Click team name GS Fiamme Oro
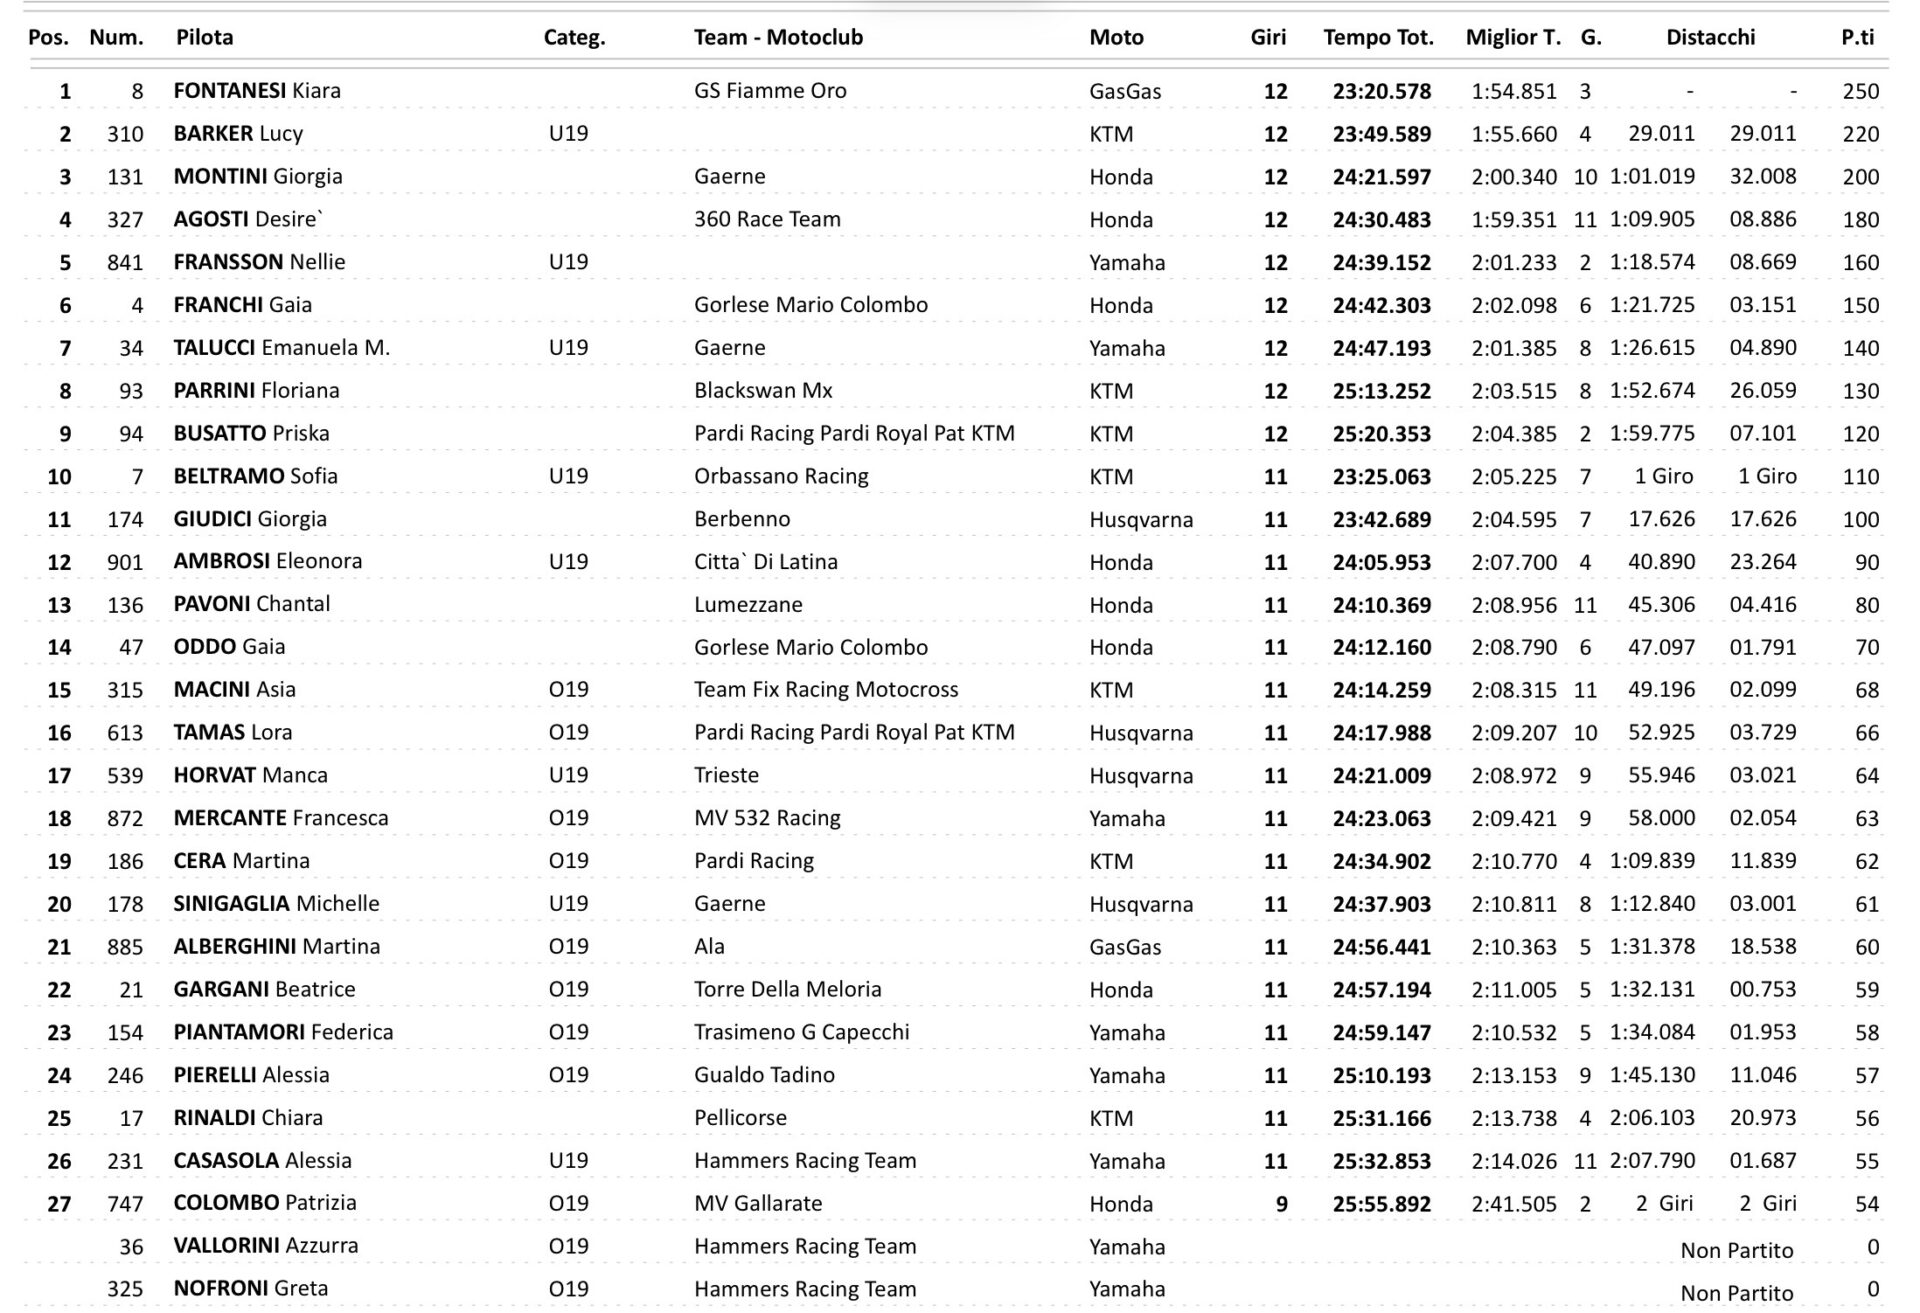 click(770, 91)
